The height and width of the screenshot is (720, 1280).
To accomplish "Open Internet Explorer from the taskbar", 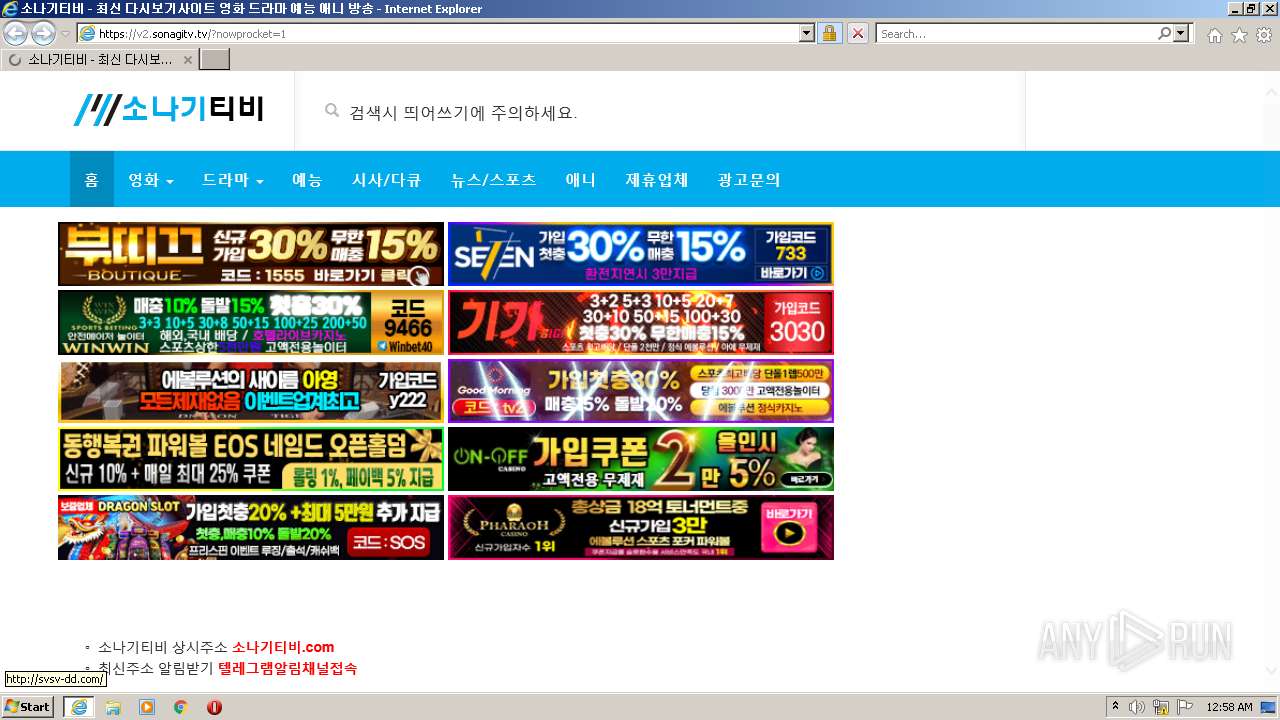I will (x=78, y=707).
